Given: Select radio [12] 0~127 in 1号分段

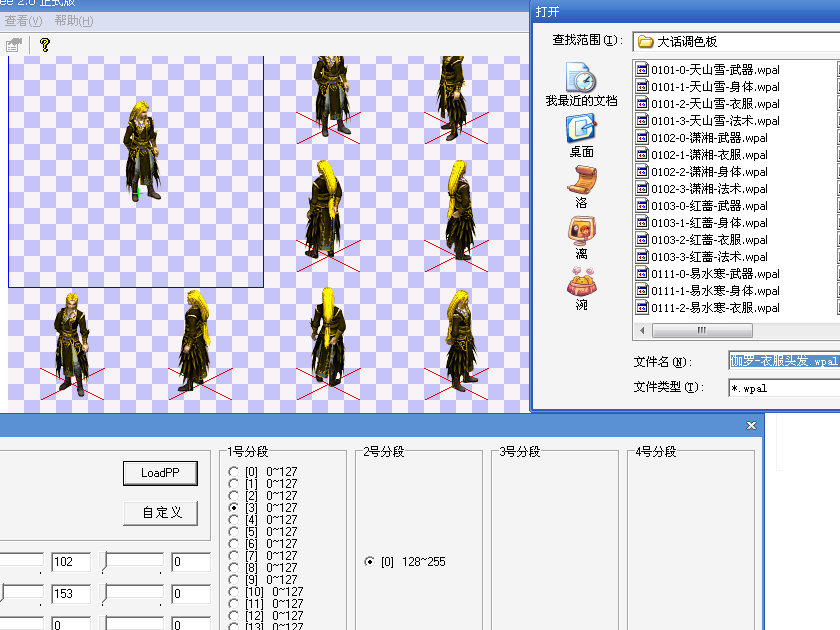Looking at the screenshot, I should [233, 616].
